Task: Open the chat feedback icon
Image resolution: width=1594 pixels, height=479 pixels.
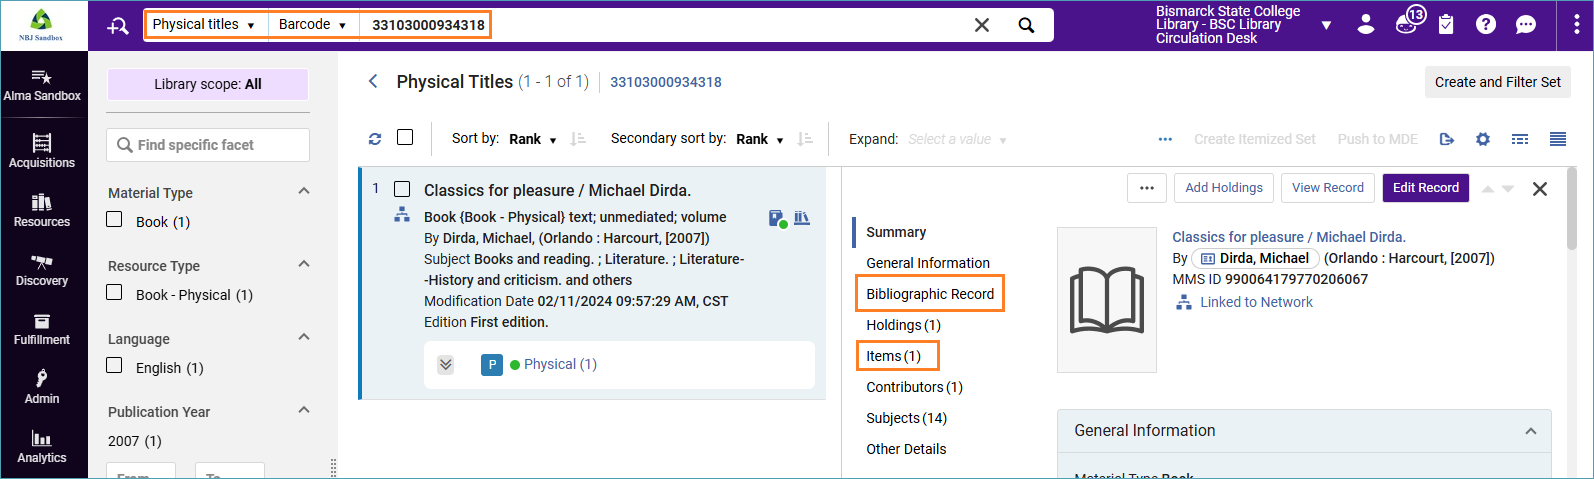Action: [1526, 24]
